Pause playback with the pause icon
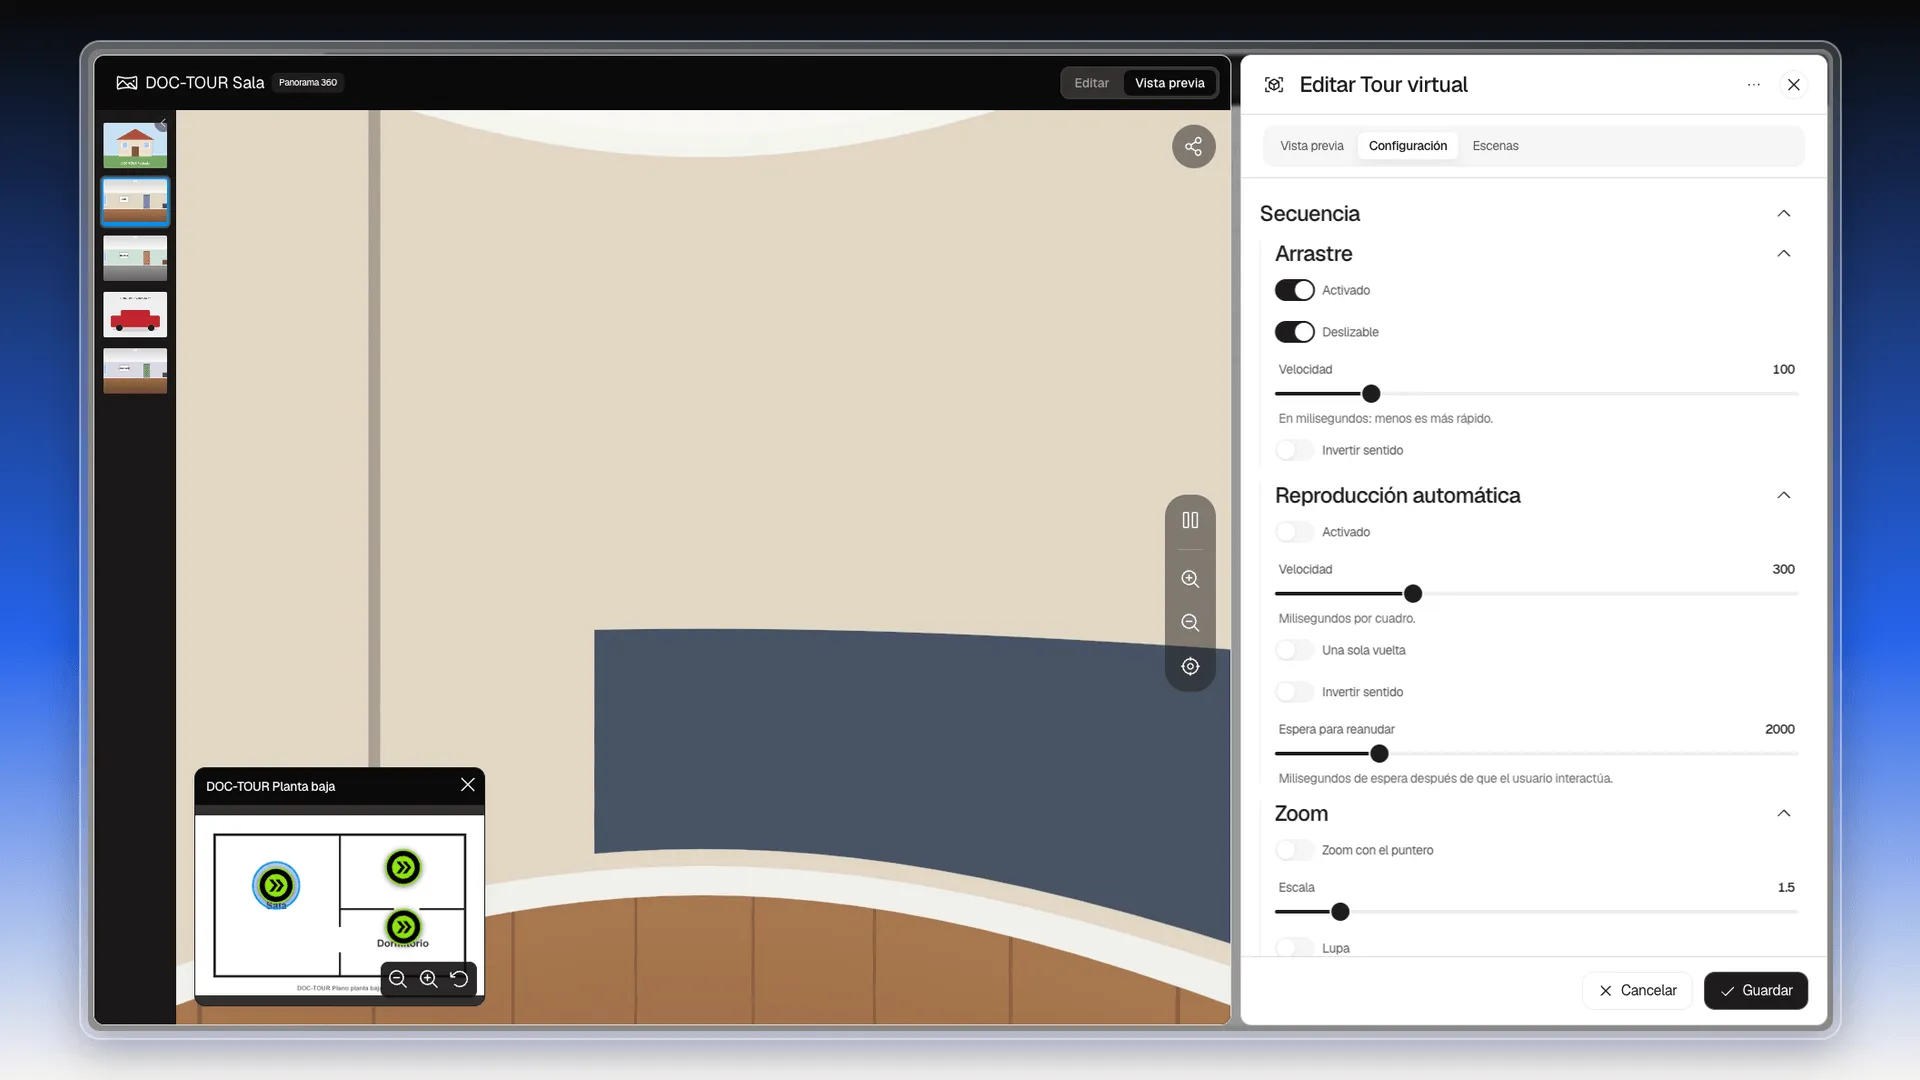Image resolution: width=1920 pixels, height=1080 pixels. (1190, 520)
